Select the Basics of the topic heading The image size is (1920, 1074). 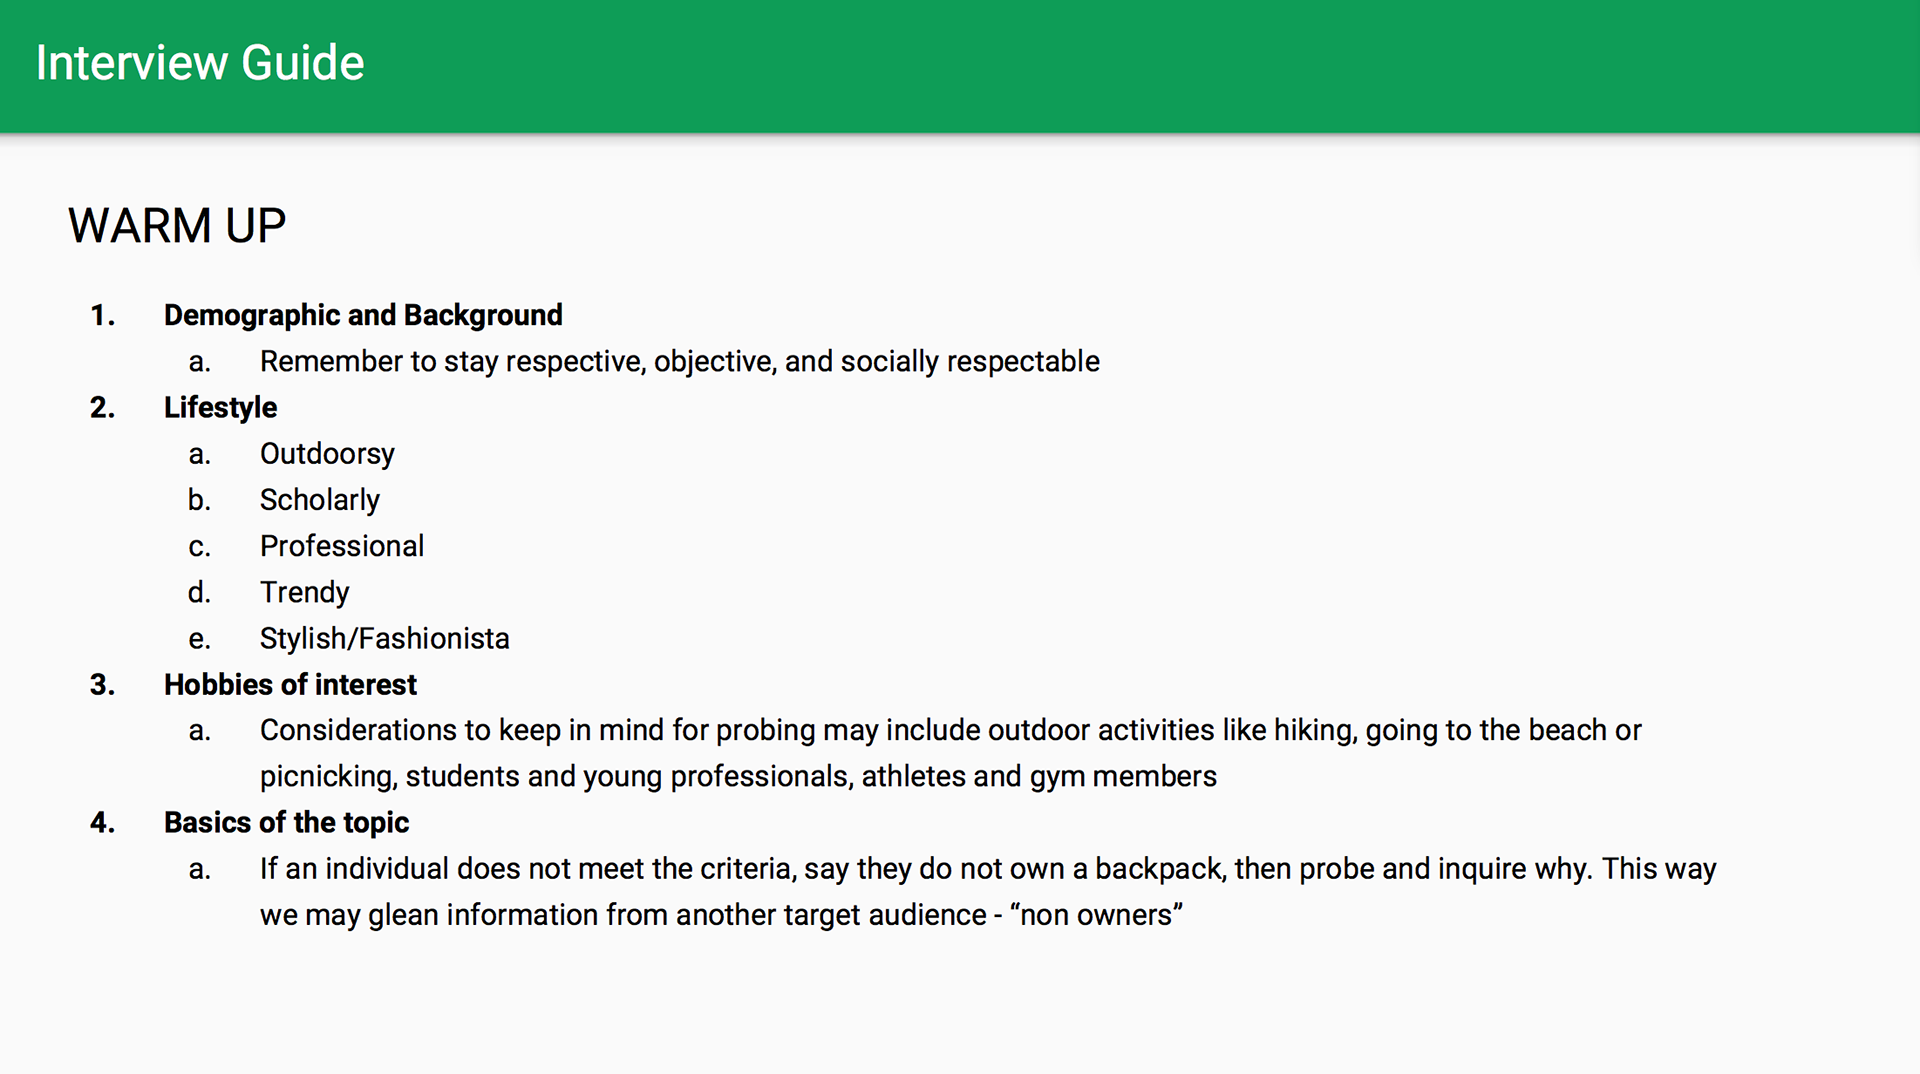tap(286, 823)
